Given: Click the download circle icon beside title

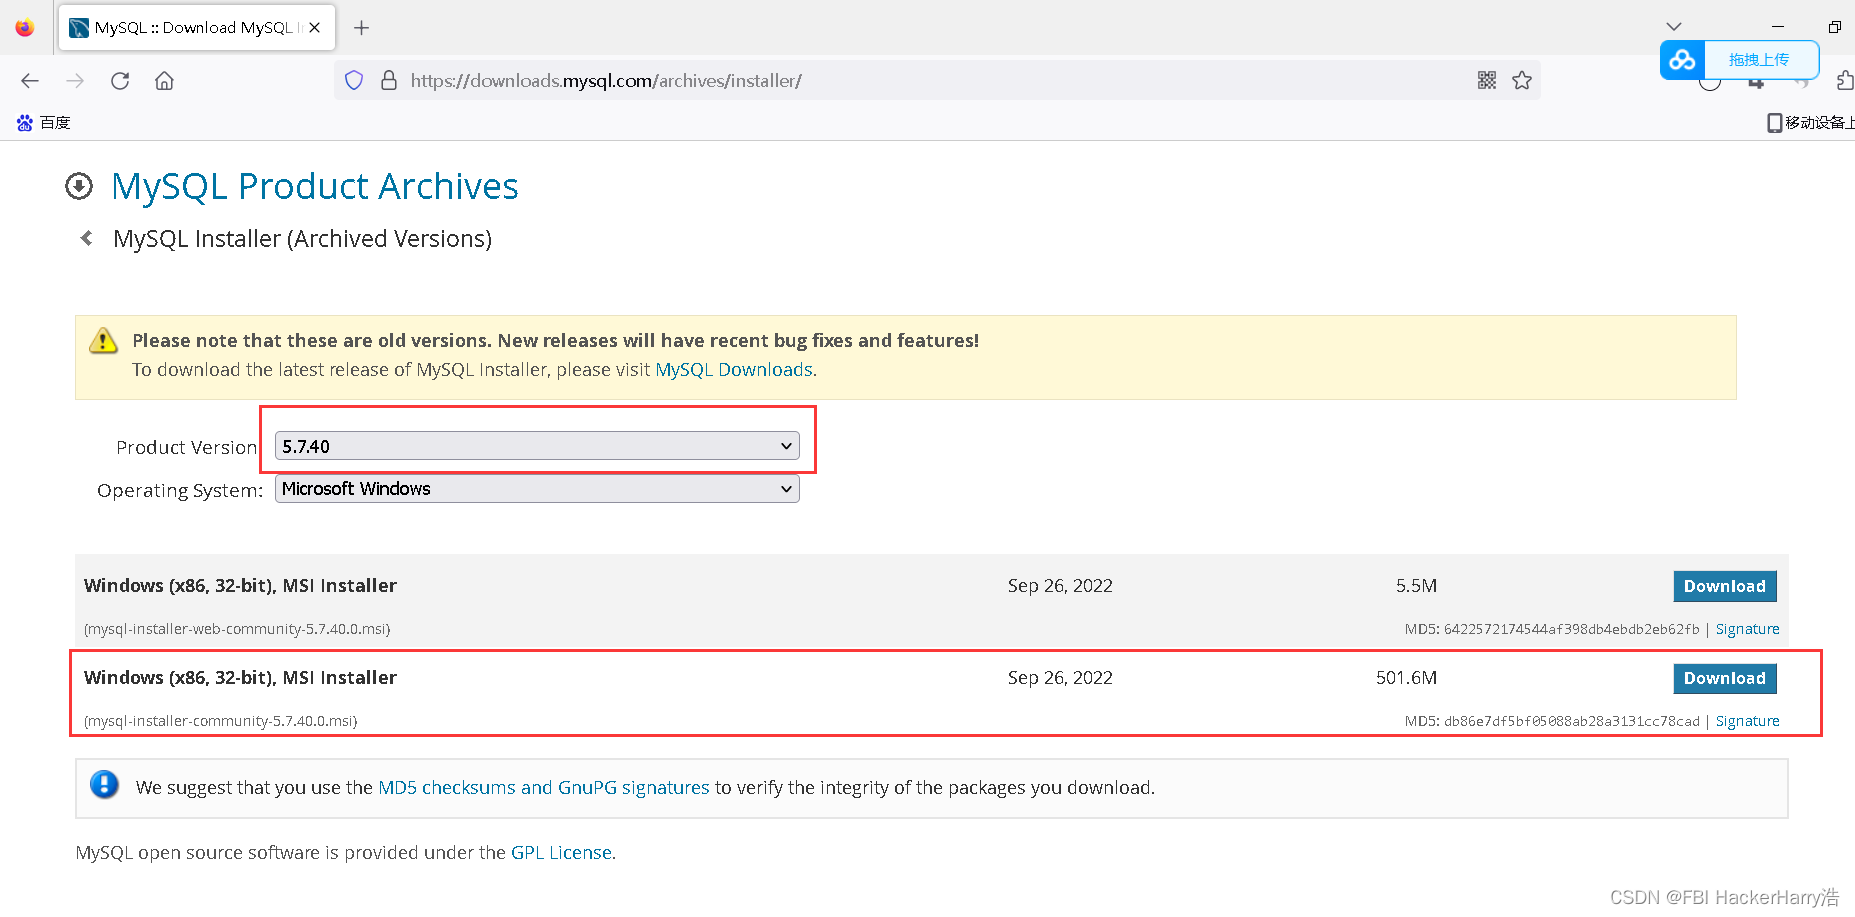Looking at the screenshot, I should point(79,186).
